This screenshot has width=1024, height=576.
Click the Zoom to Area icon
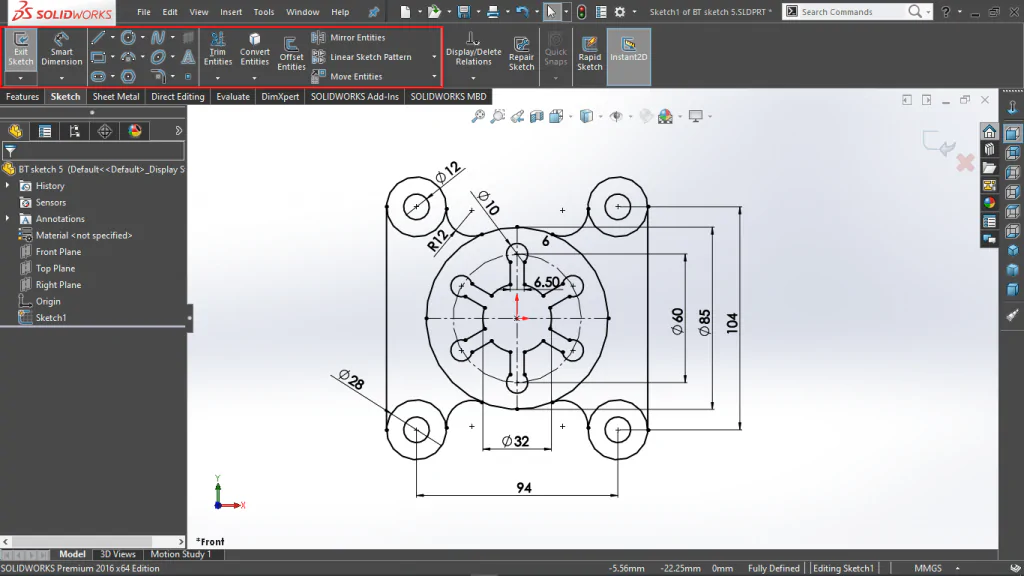[x=498, y=116]
